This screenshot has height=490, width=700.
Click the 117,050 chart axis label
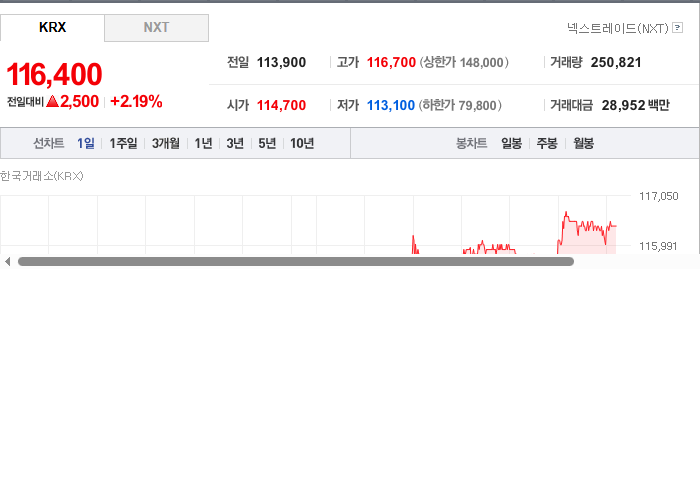pos(658,196)
